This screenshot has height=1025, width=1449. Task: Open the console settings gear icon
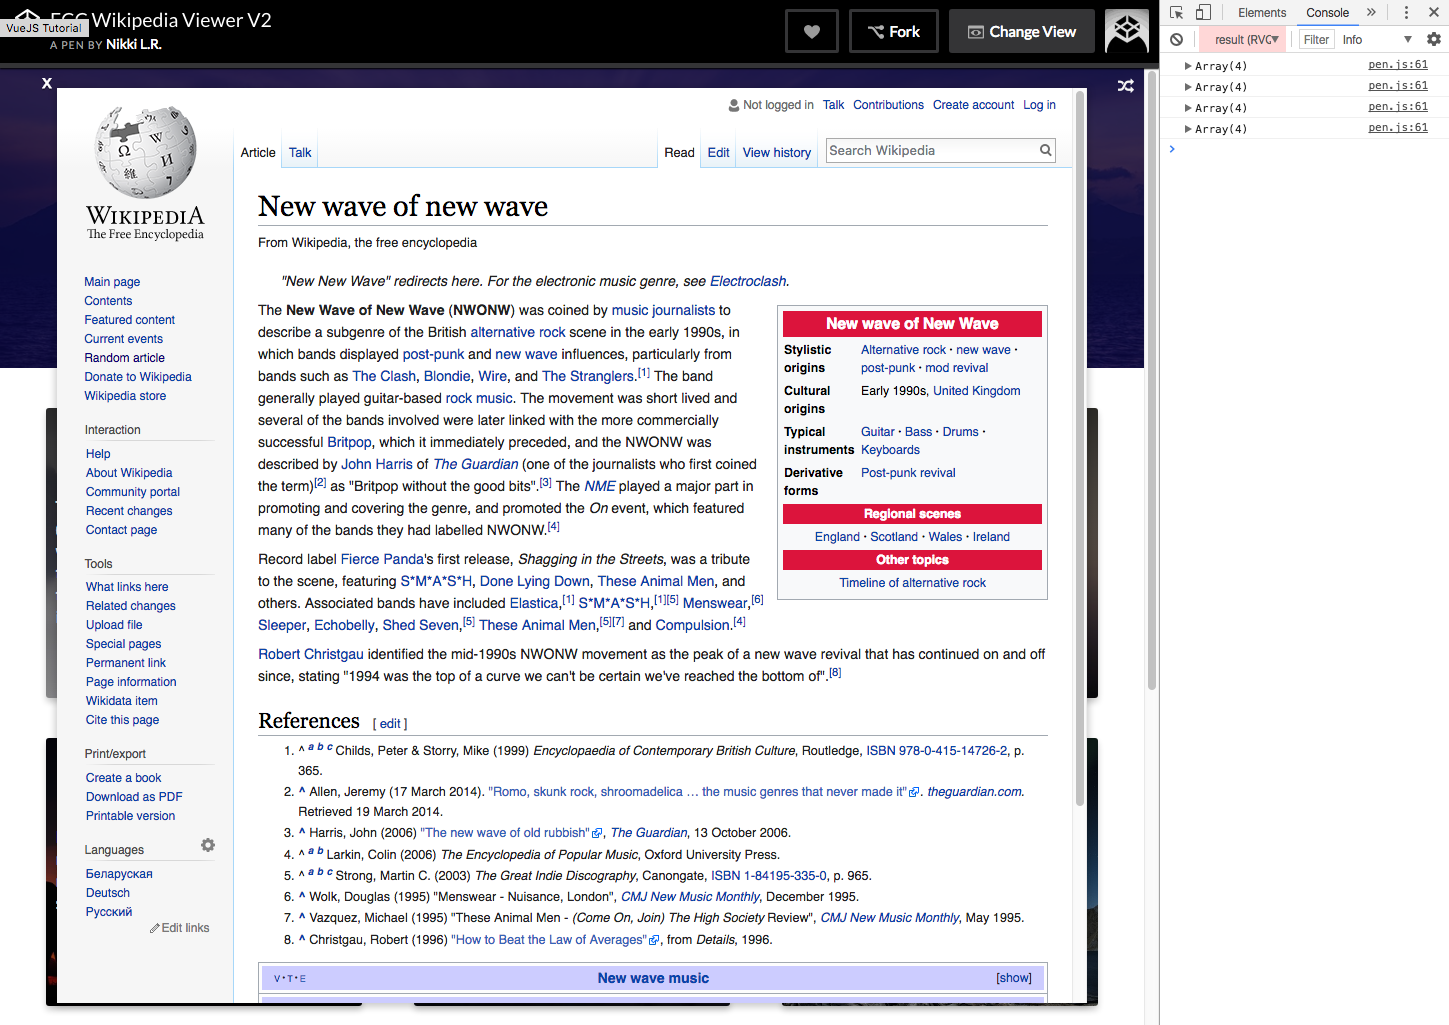(1434, 39)
